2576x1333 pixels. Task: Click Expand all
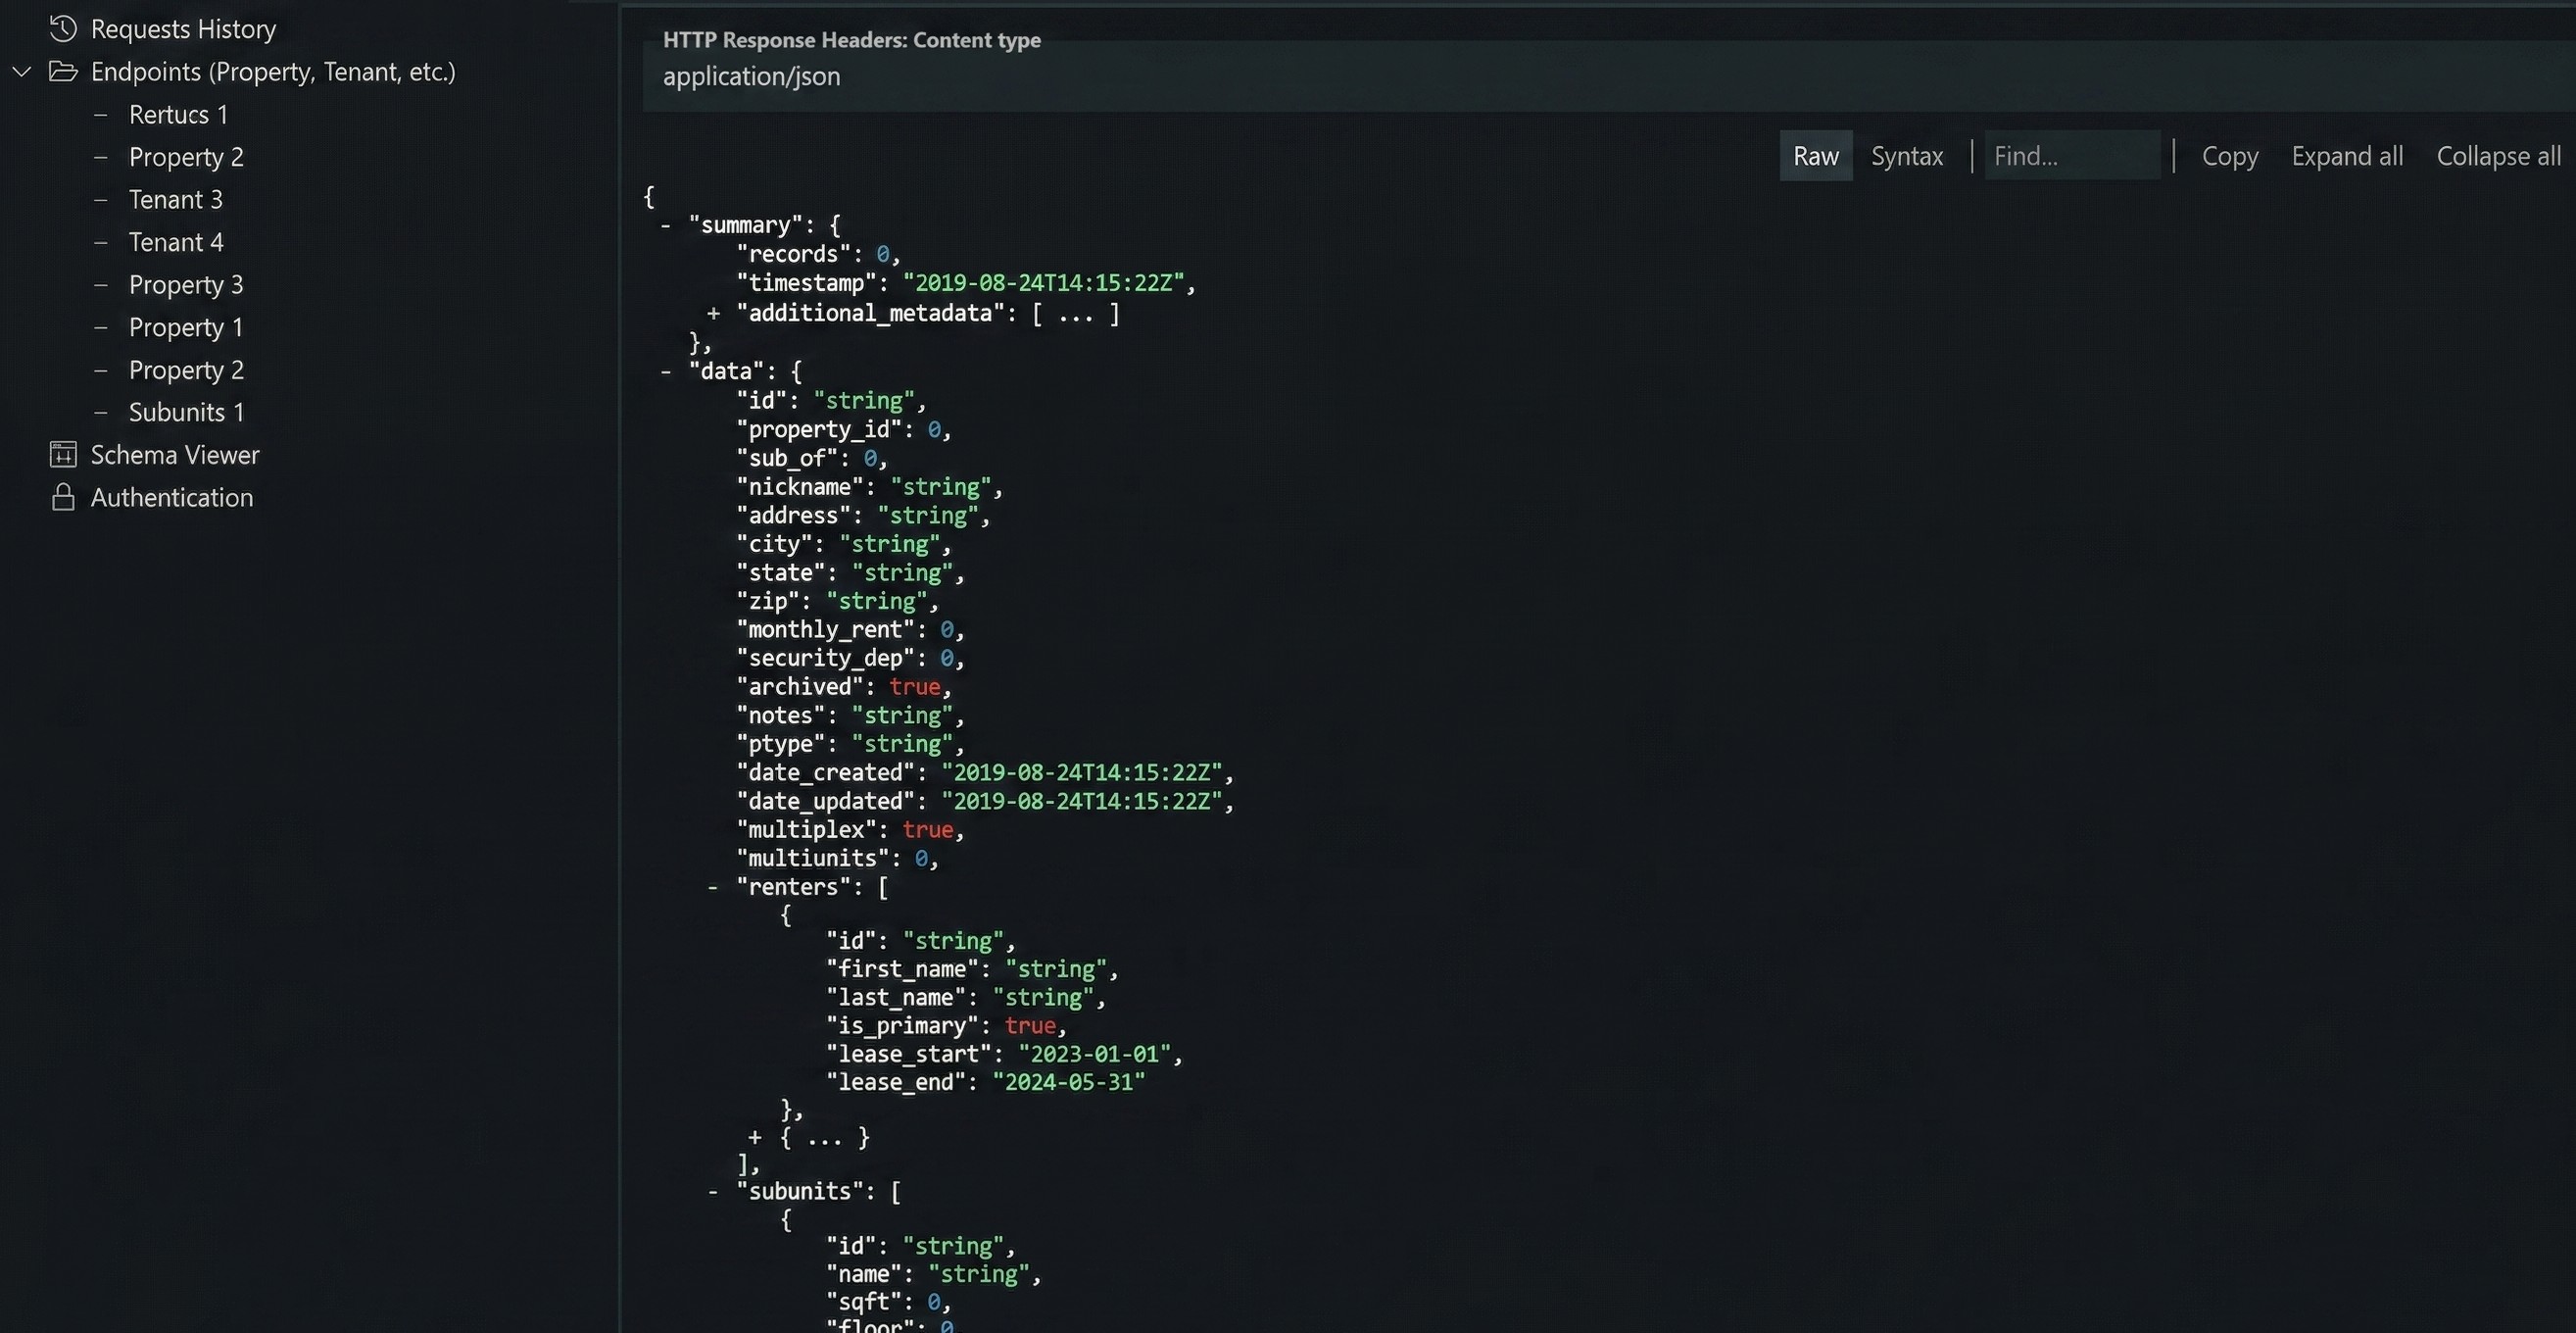pos(2347,155)
